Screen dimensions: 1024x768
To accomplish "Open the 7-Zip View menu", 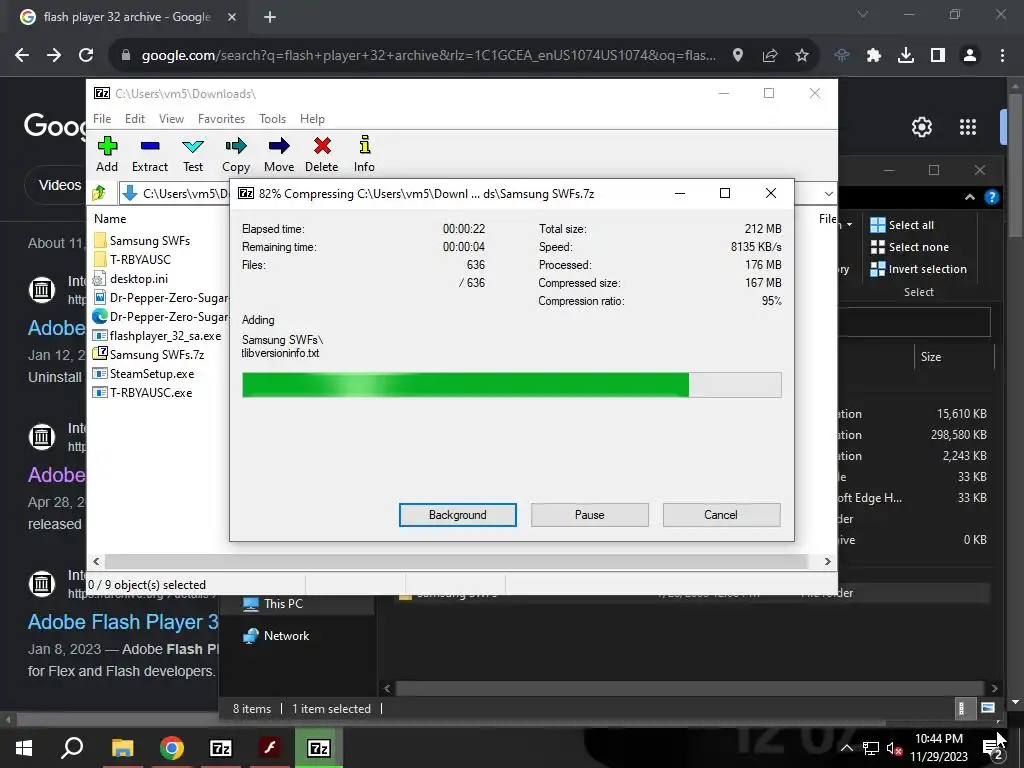I will coord(171,119).
